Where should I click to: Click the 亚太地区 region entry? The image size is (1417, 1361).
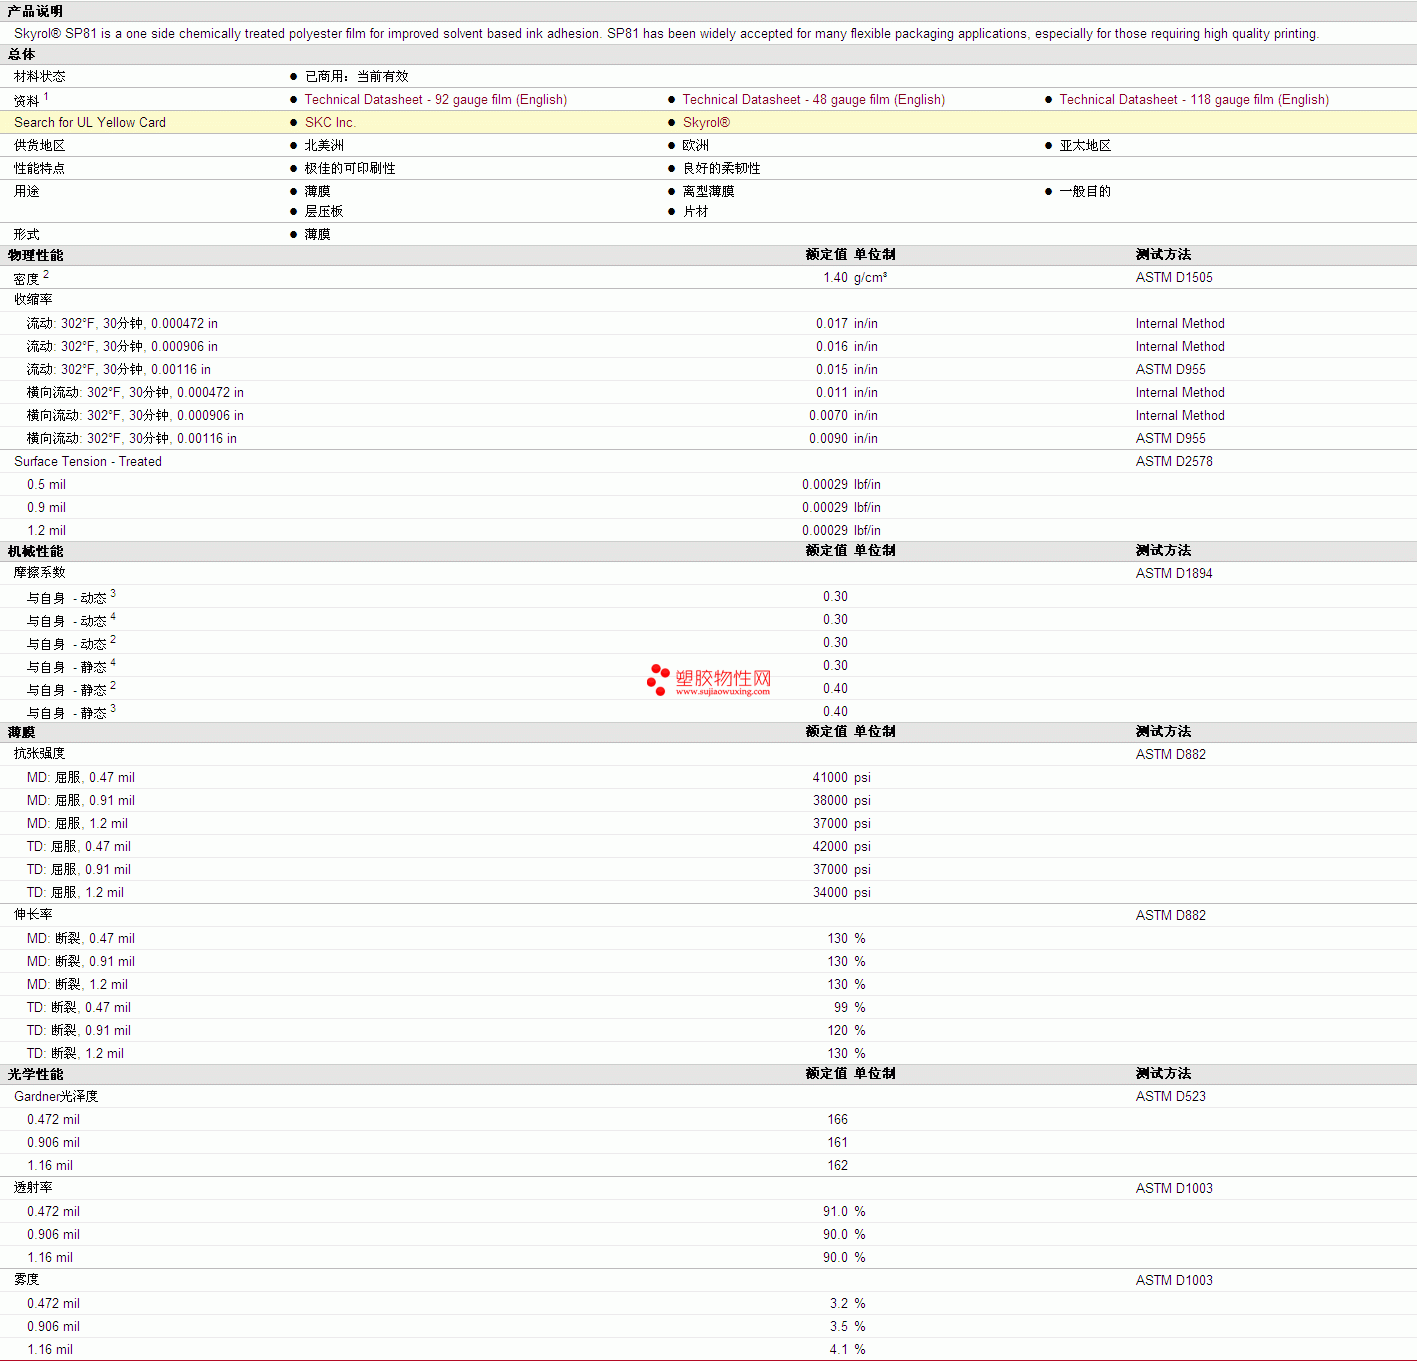[x=1085, y=145]
